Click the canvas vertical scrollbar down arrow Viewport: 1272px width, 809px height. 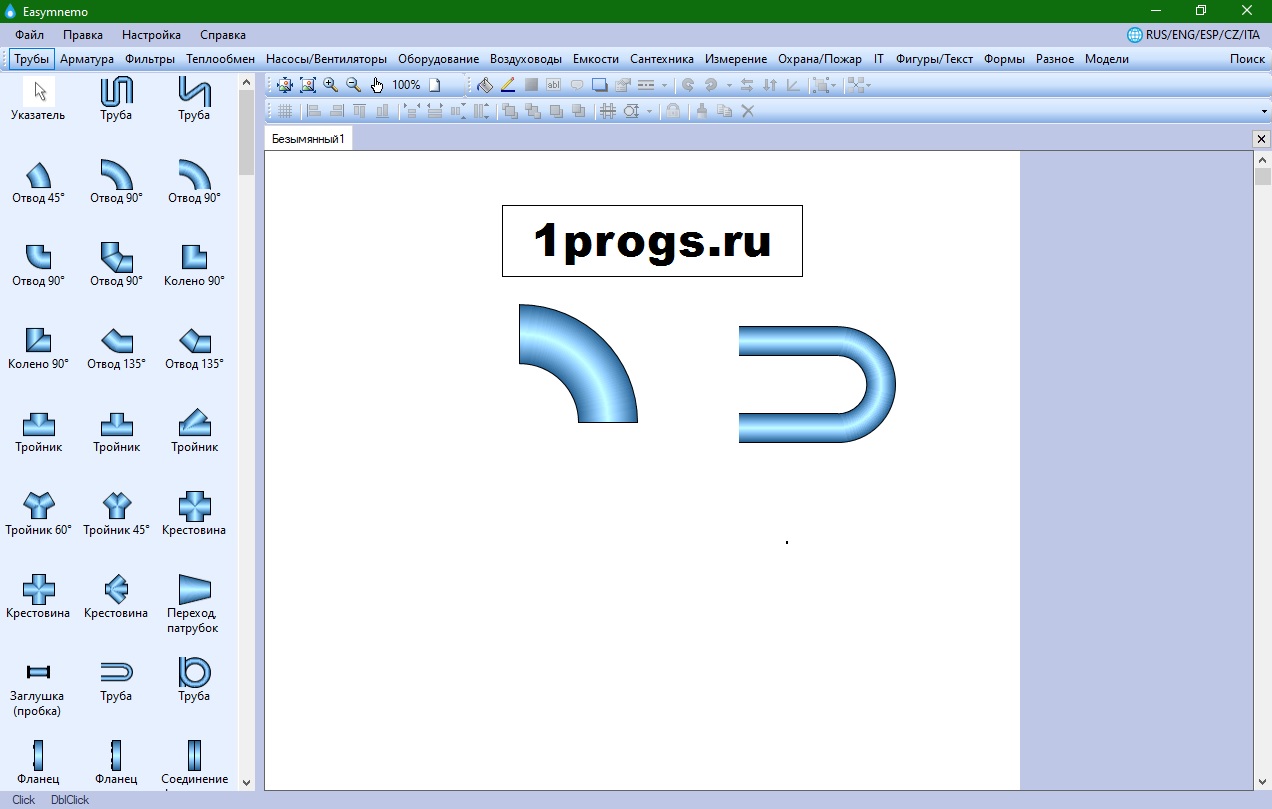pos(1262,782)
